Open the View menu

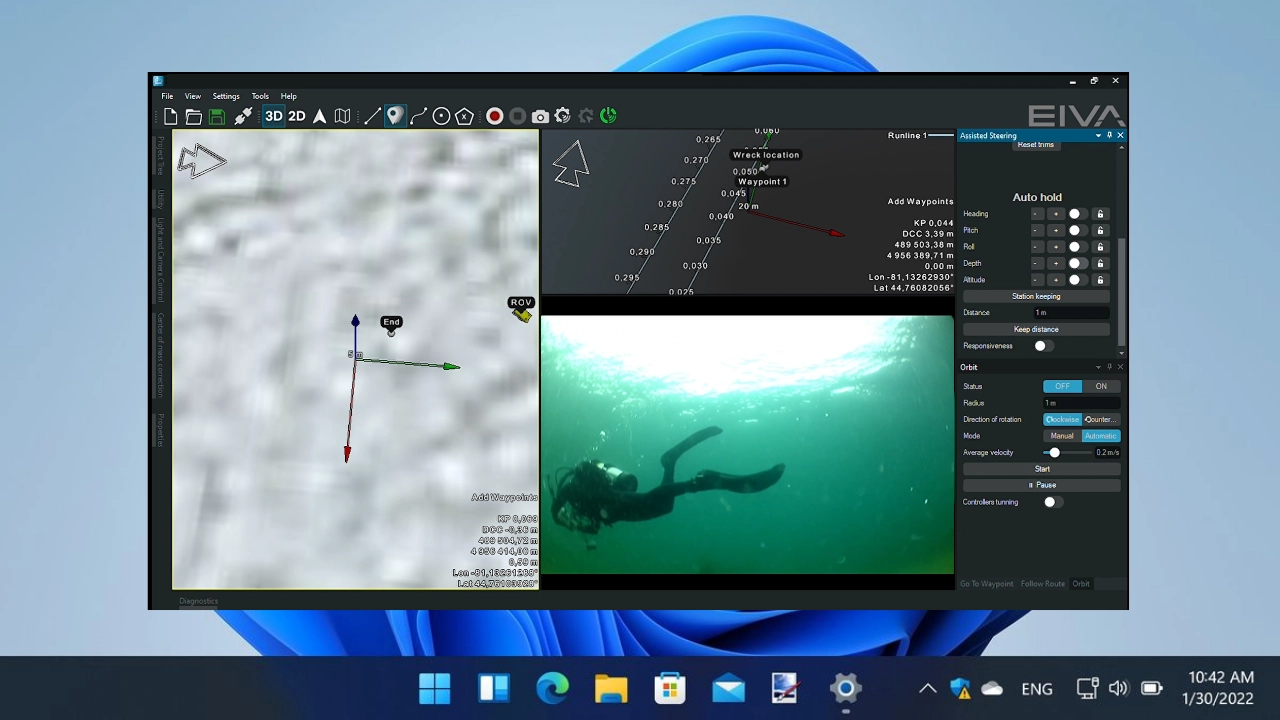193,96
